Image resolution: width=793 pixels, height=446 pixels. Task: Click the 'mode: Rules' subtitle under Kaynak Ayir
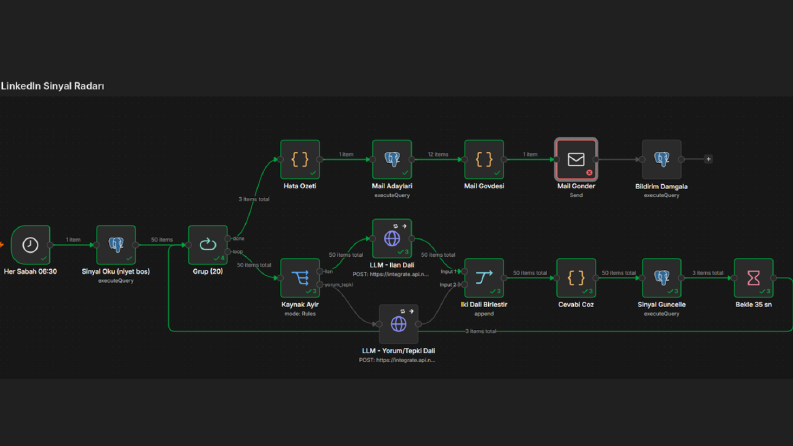pyautogui.click(x=300, y=314)
